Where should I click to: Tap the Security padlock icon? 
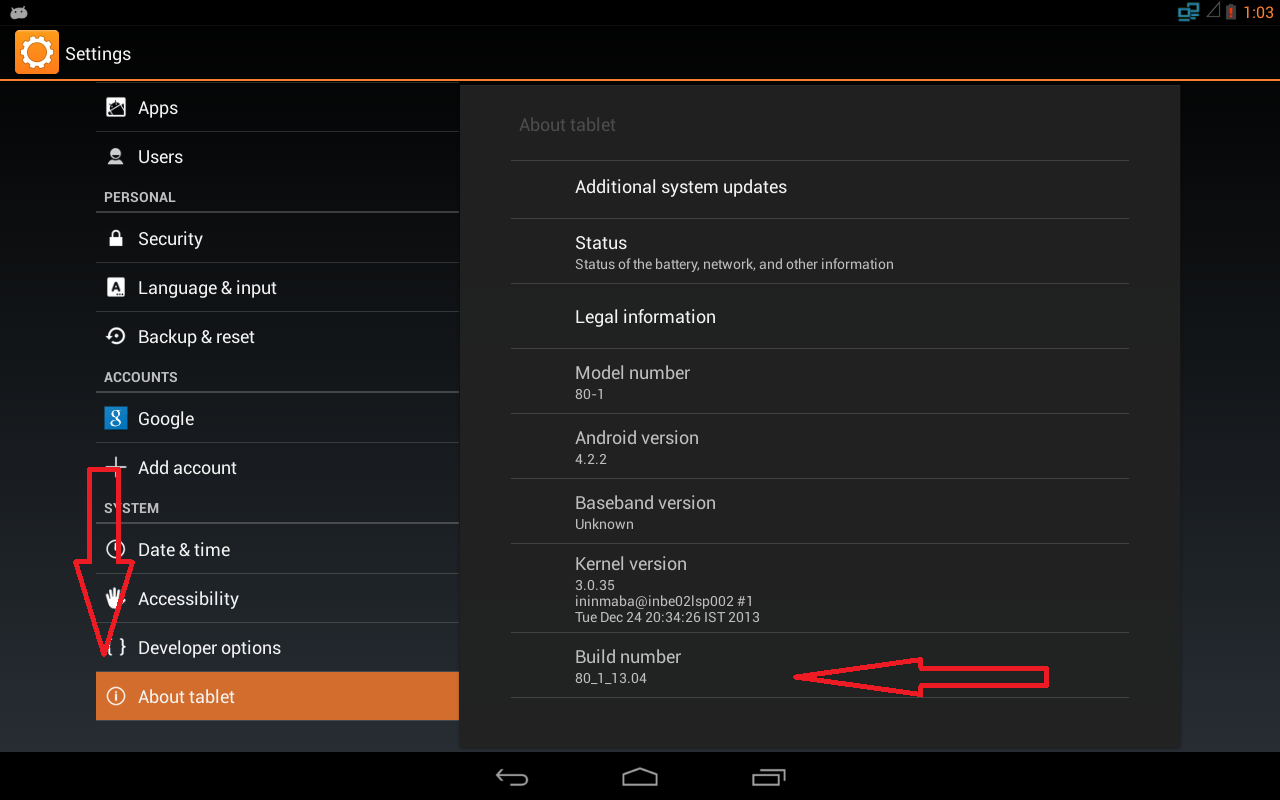click(x=116, y=238)
